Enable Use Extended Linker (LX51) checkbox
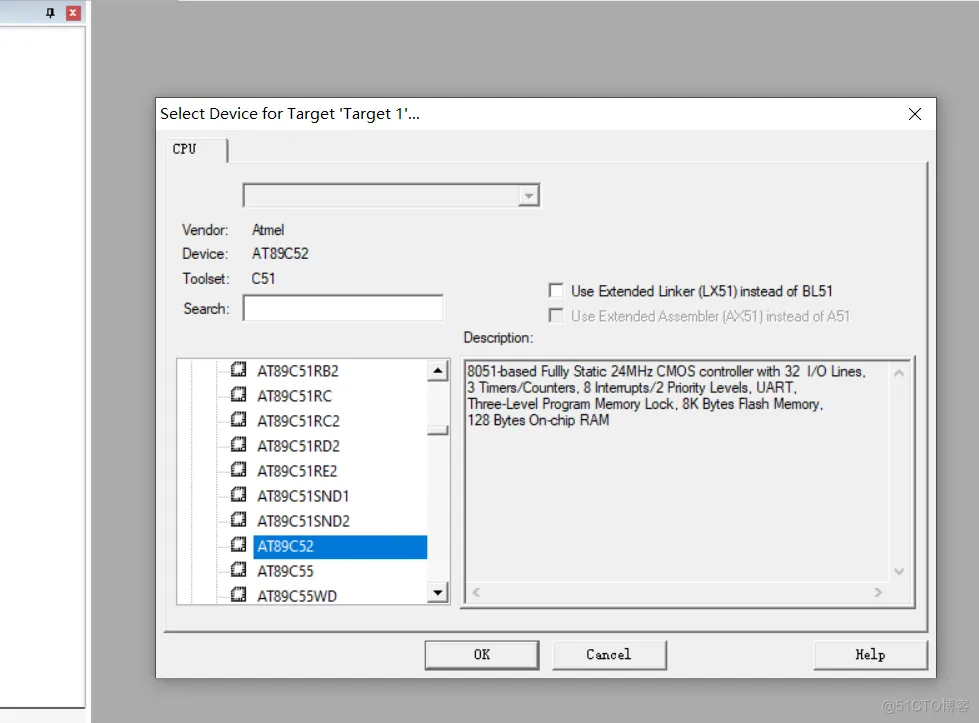Viewport: 979px width, 723px height. coord(556,291)
